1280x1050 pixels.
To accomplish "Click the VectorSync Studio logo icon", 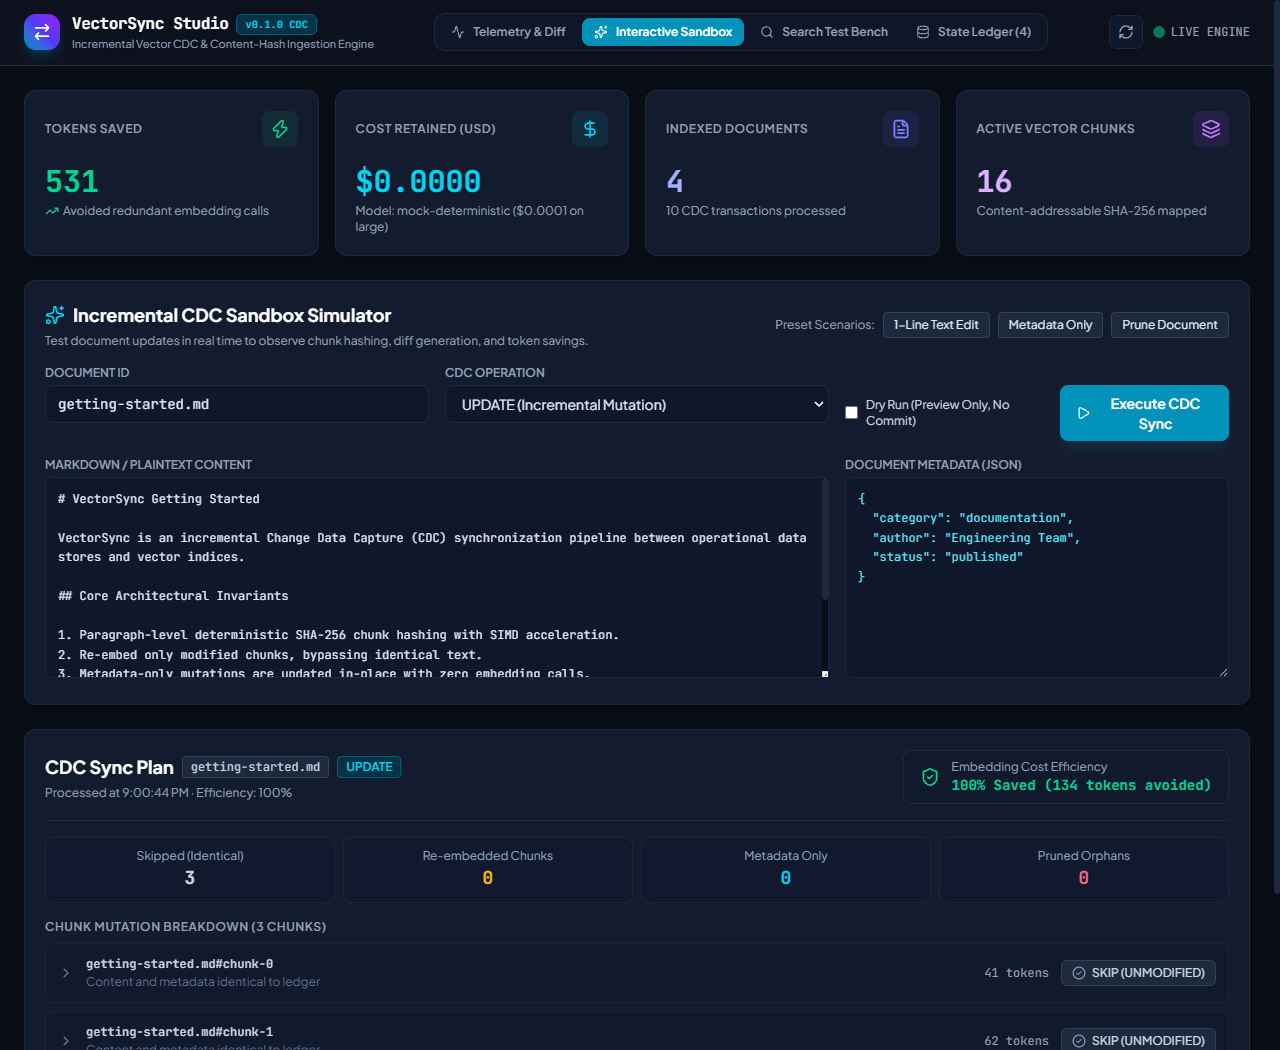I will (x=42, y=32).
